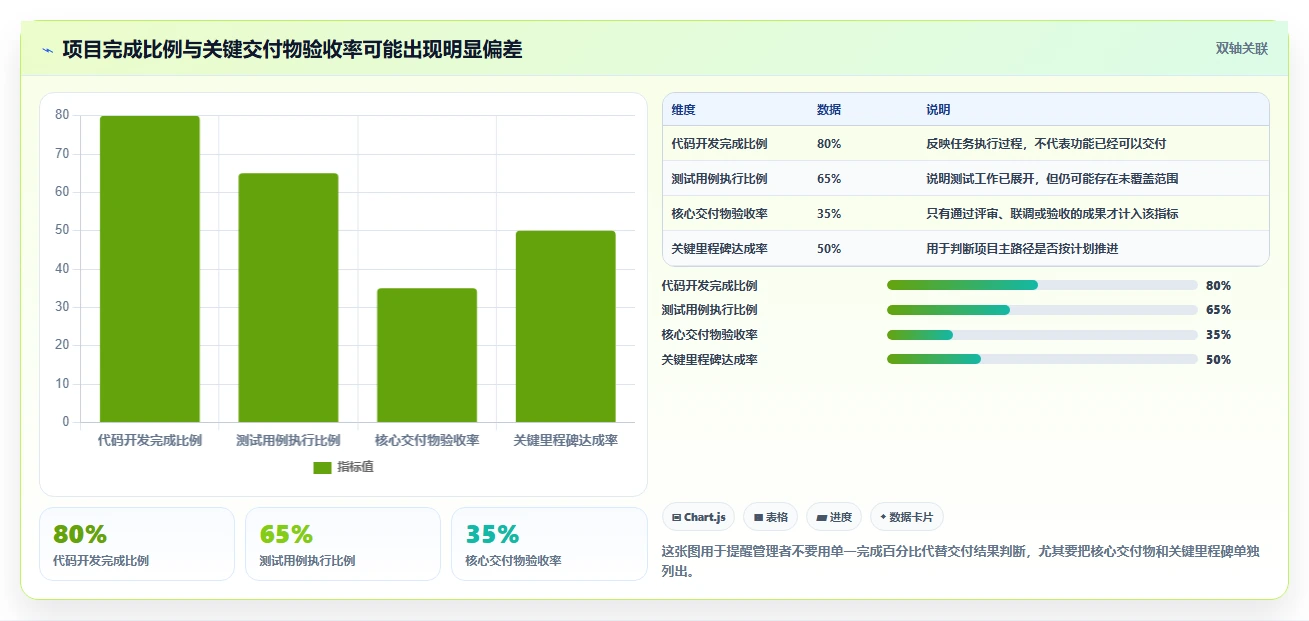
Task: Click the 35% value in the table
Action: pos(829,214)
